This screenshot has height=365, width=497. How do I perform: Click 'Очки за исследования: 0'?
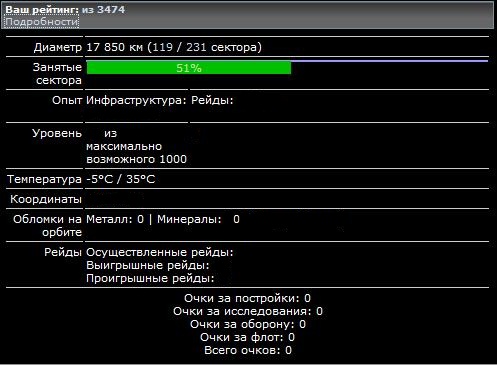pyautogui.click(x=248, y=311)
